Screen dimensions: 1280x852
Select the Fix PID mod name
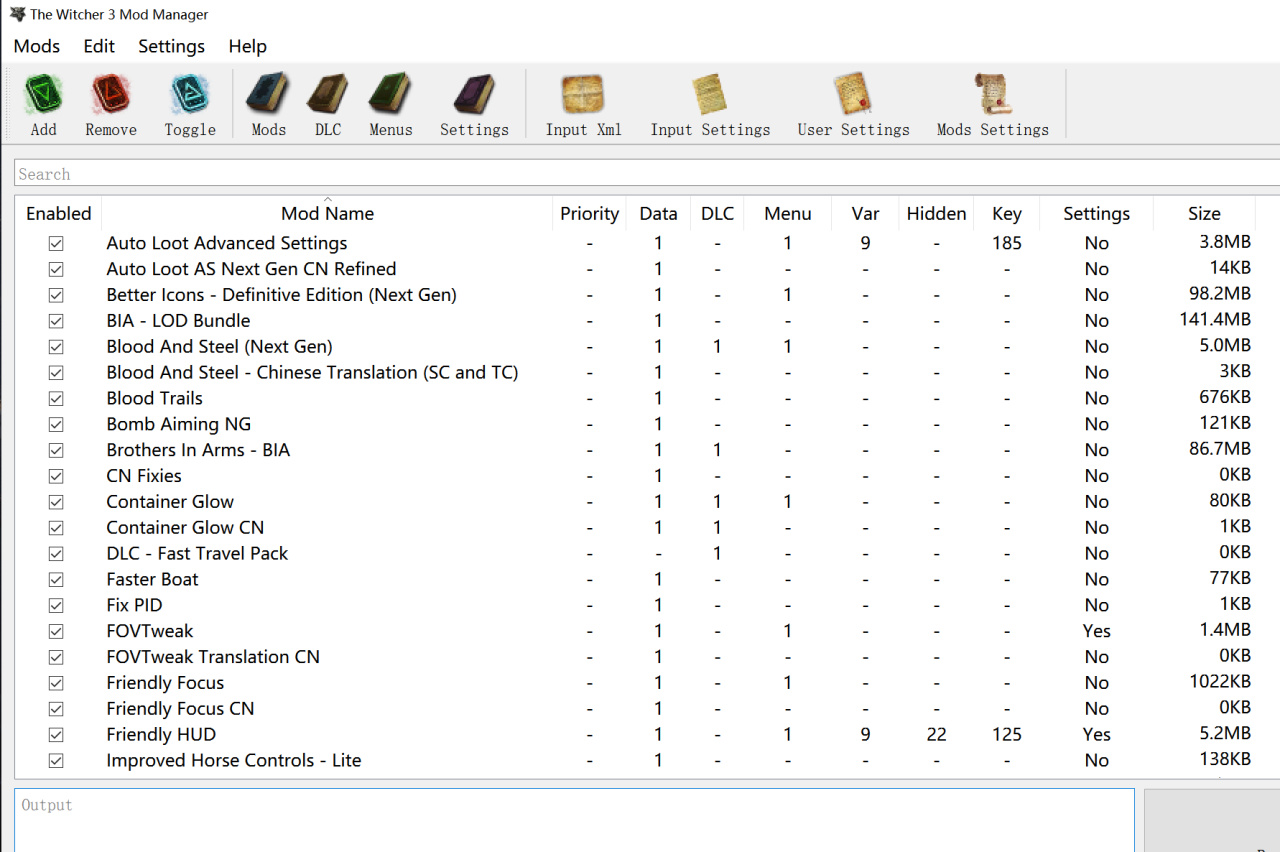click(134, 605)
